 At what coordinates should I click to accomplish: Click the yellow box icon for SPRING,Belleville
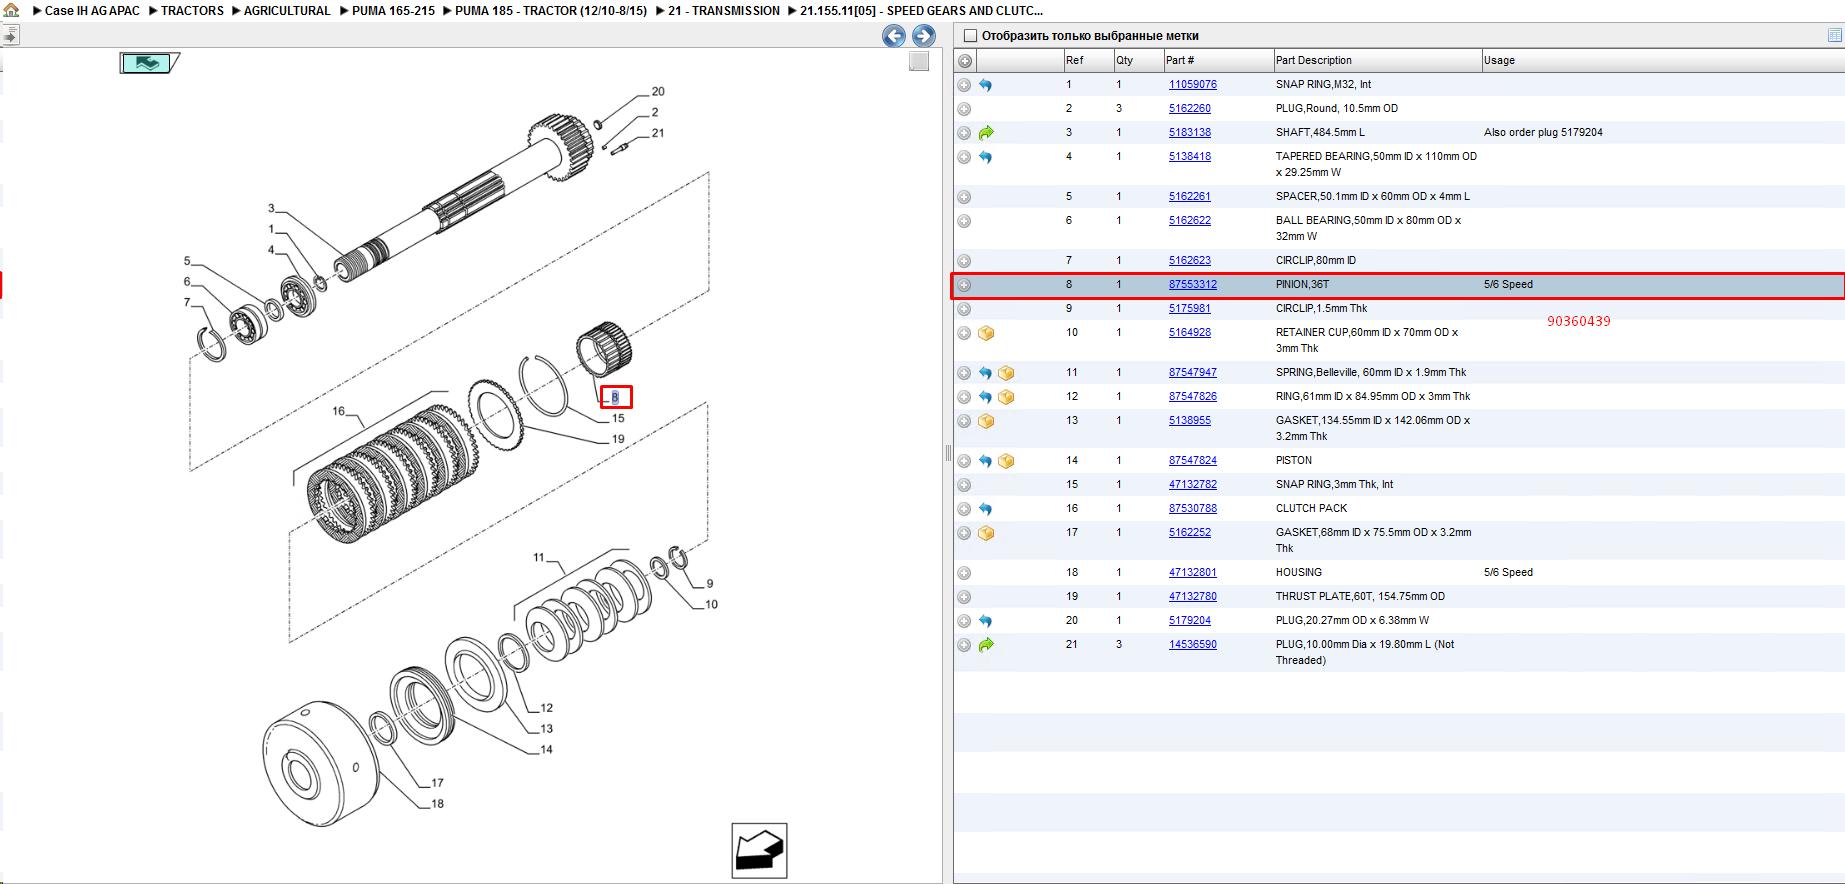(1006, 373)
